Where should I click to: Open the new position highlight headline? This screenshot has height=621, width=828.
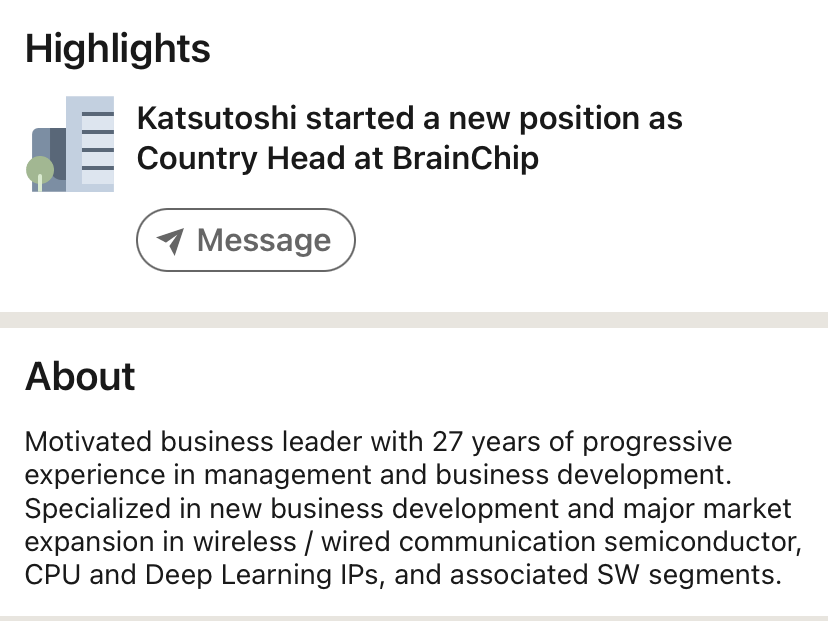[x=409, y=138]
